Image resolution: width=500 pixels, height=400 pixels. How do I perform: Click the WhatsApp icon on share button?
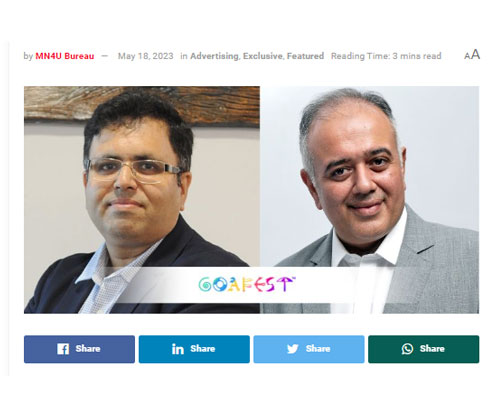pos(407,349)
